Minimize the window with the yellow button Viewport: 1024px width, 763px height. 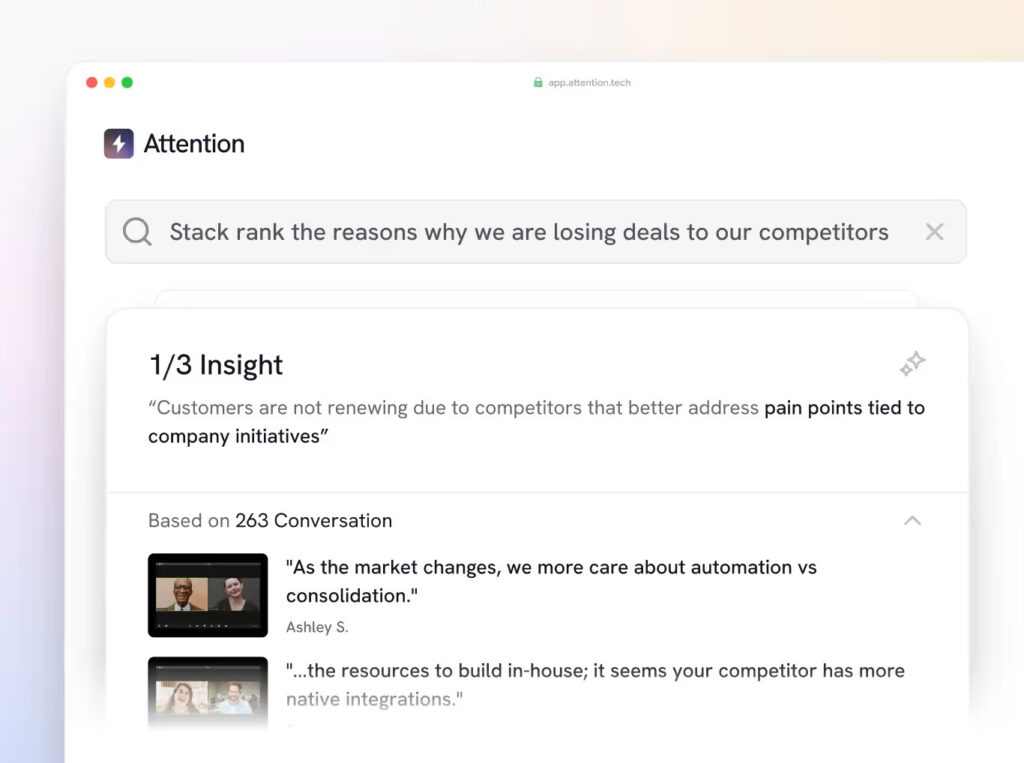pos(109,83)
